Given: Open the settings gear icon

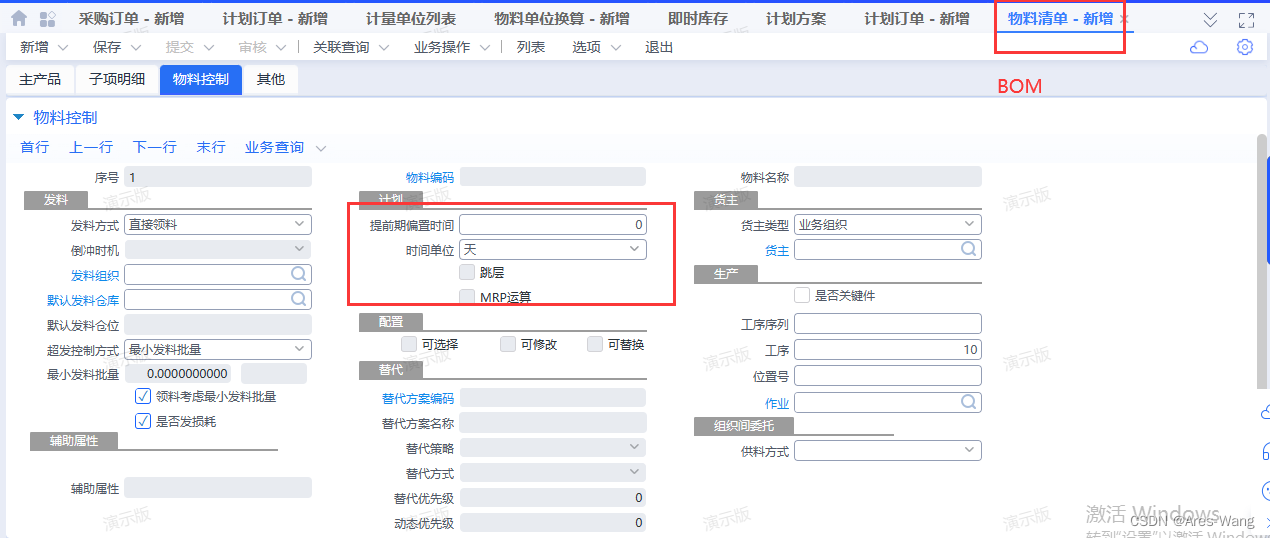Looking at the screenshot, I should pyautogui.click(x=1245, y=47).
